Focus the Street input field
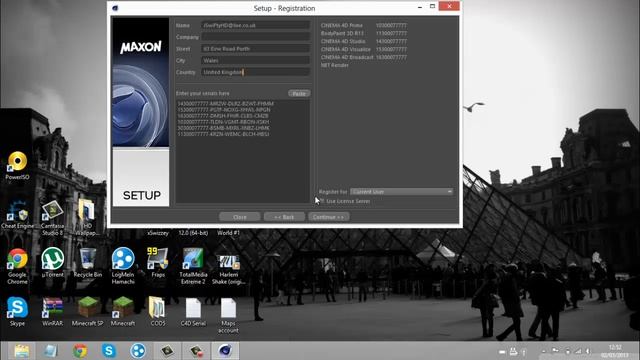640x360 pixels. (256, 49)
